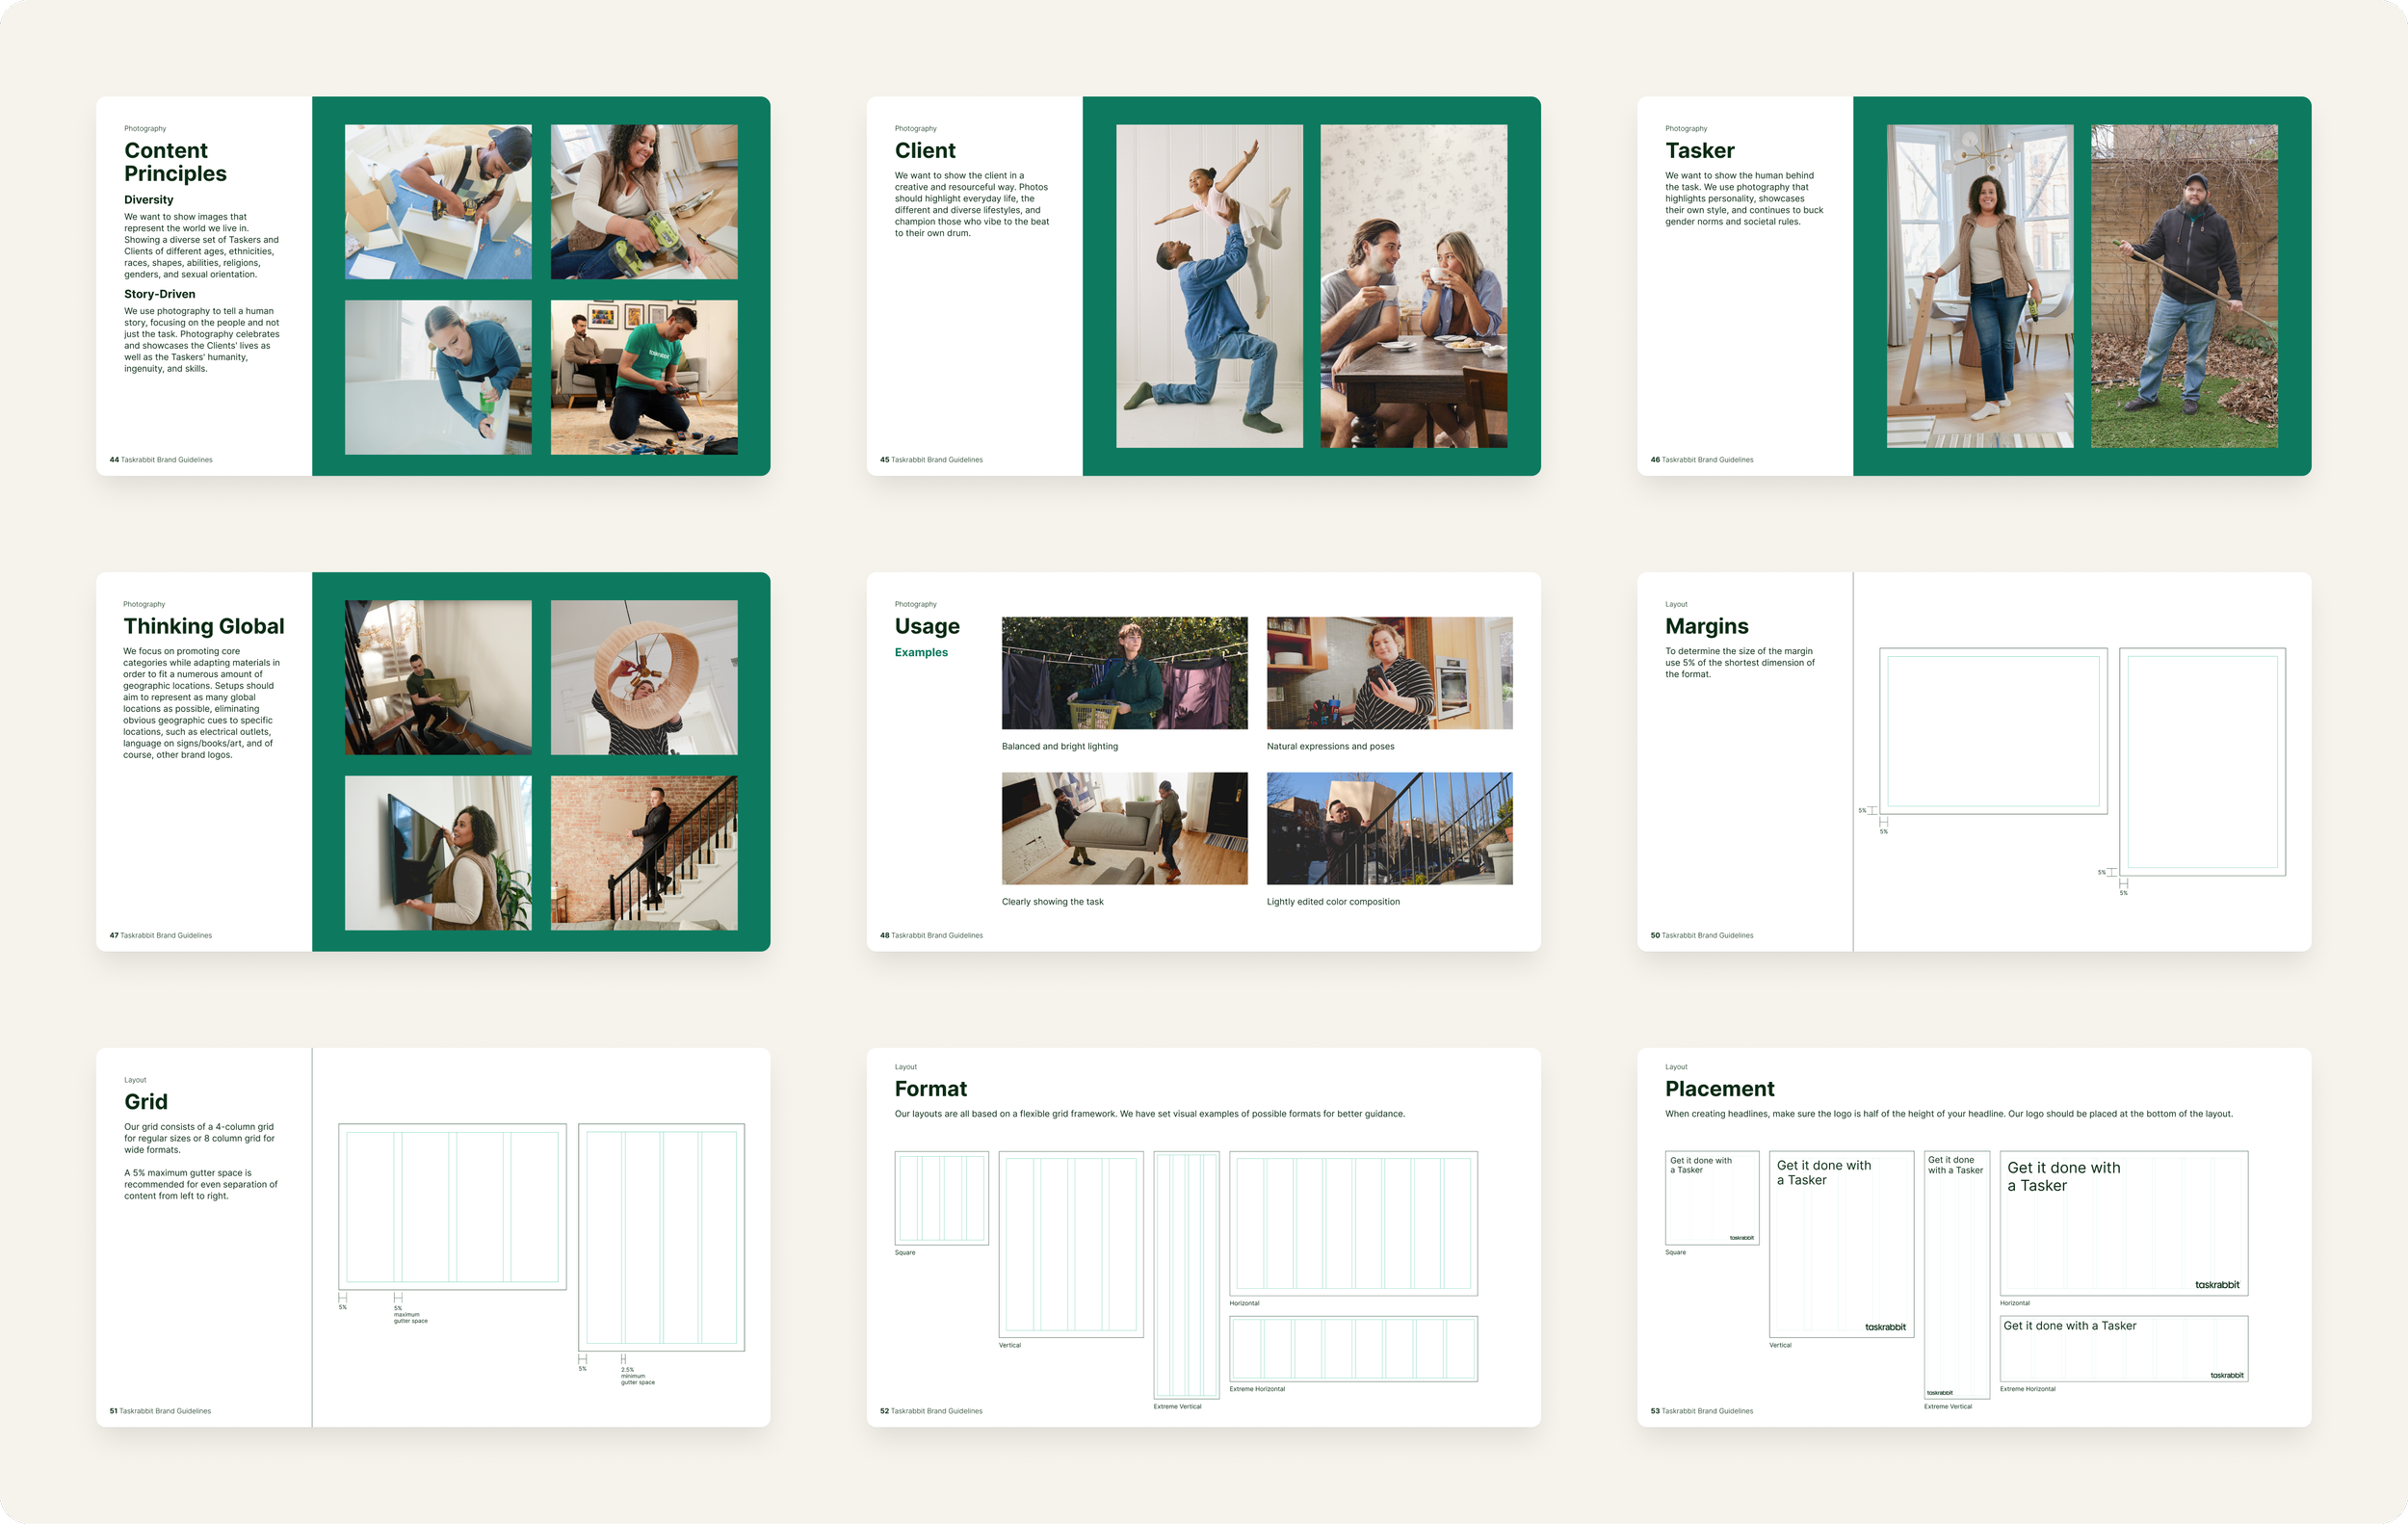Viewport: 2408px width, 1524px height.
Task: Click the Margins page heading
Action: pyautogui.click(x=1706, y=626)
